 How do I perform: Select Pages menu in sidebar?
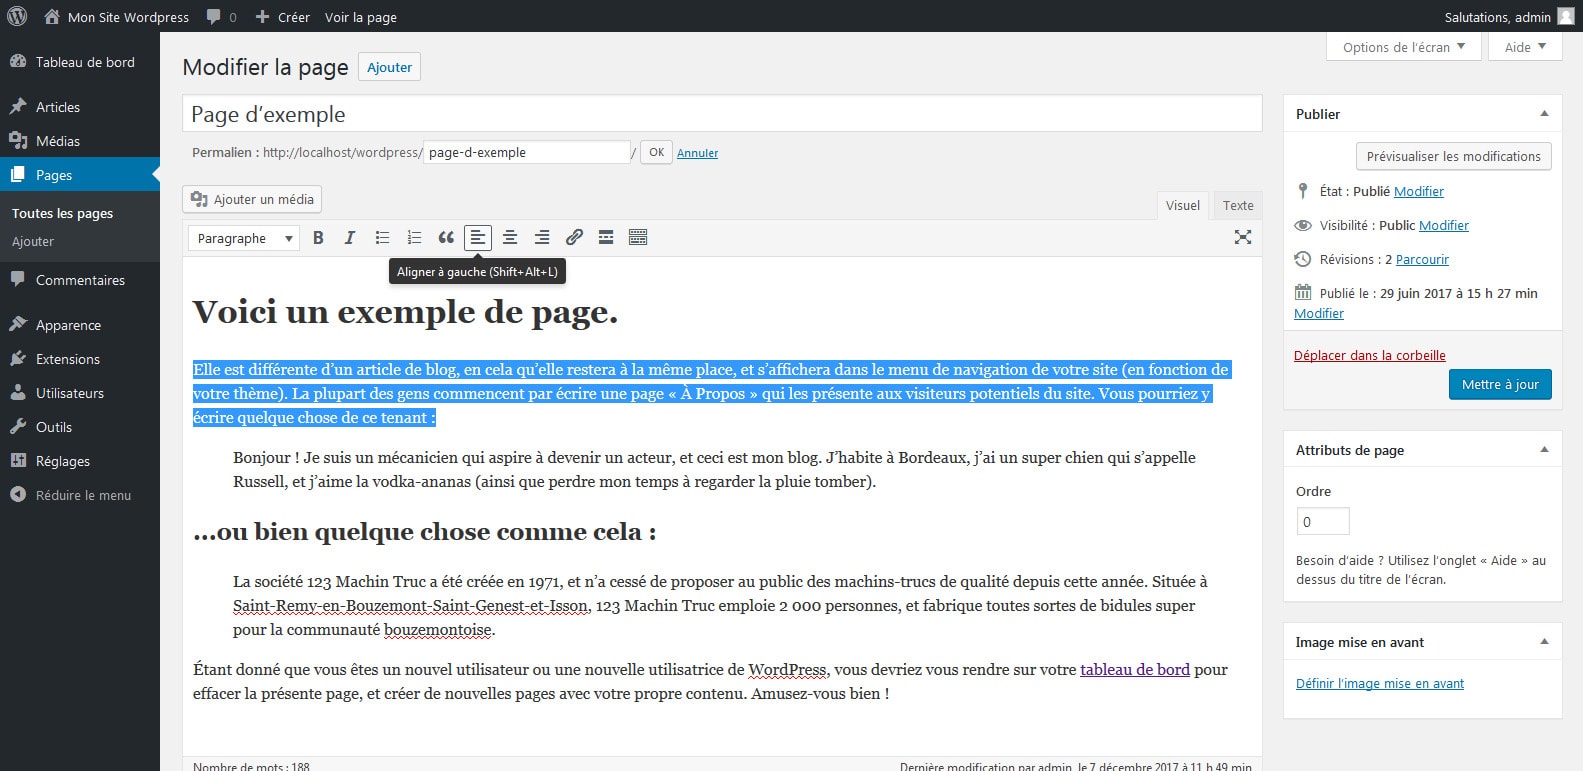80,175
